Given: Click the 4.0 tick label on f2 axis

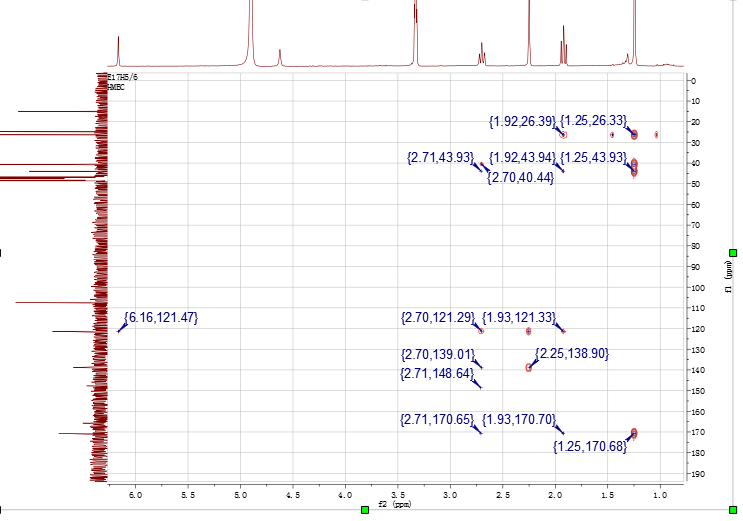Looking at the screenshot, I should (x=345, y=495).
